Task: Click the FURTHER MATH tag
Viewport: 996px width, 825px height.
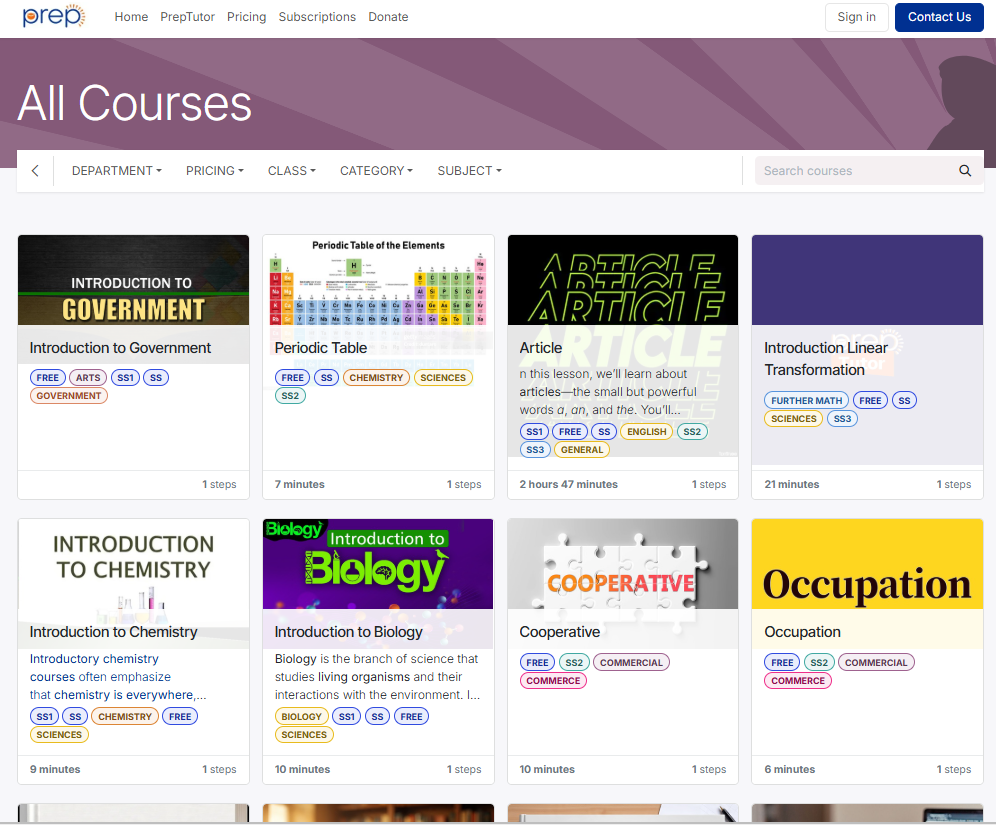Action: point(806,400)
